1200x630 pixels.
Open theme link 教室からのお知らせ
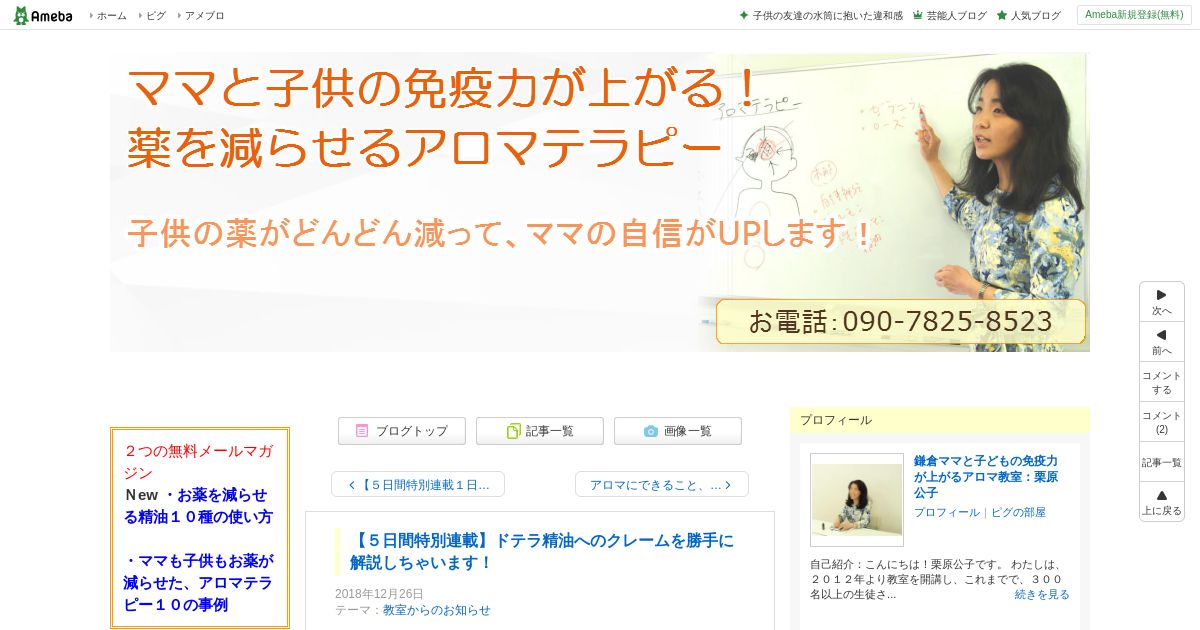tap(437, 610)
